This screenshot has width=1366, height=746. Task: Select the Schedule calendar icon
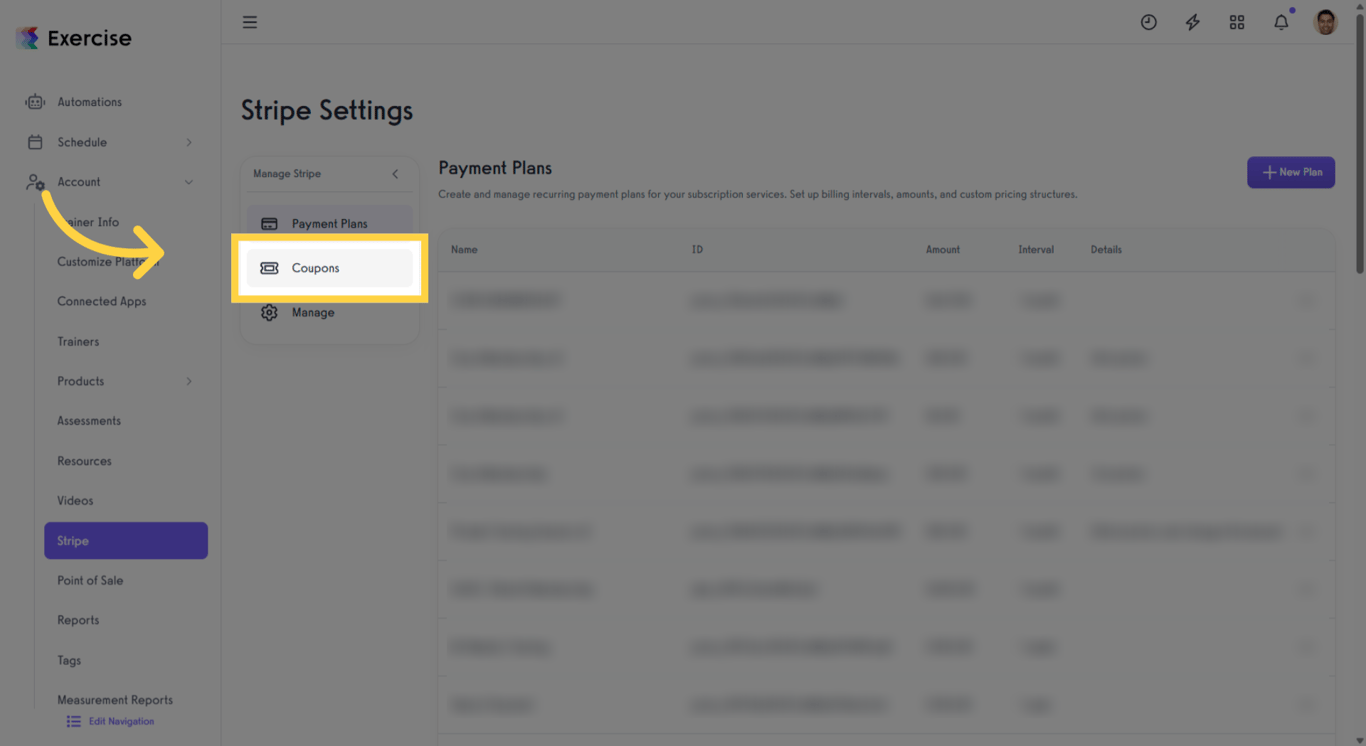coord(35,141)
